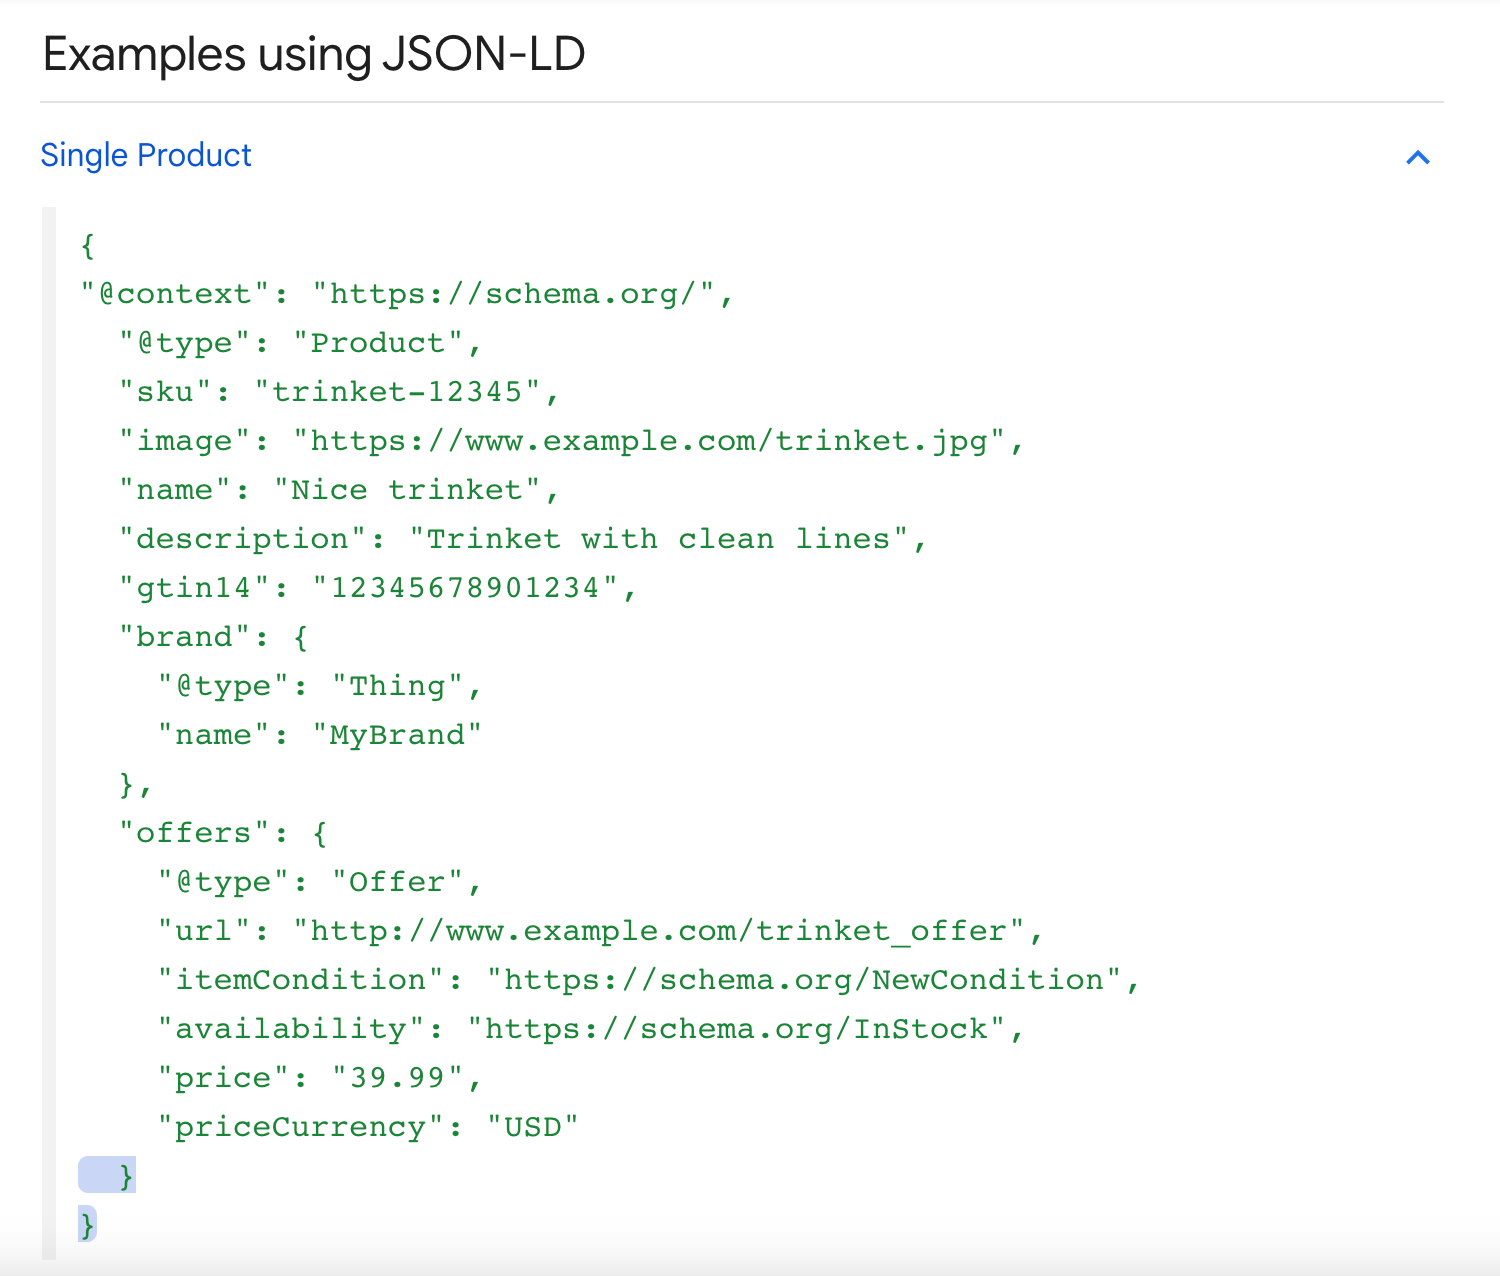The width and height of the screenshot is (1500, 1276).
Task: Click the NewCondition schema URL
Action: click(x=803, y=980)
